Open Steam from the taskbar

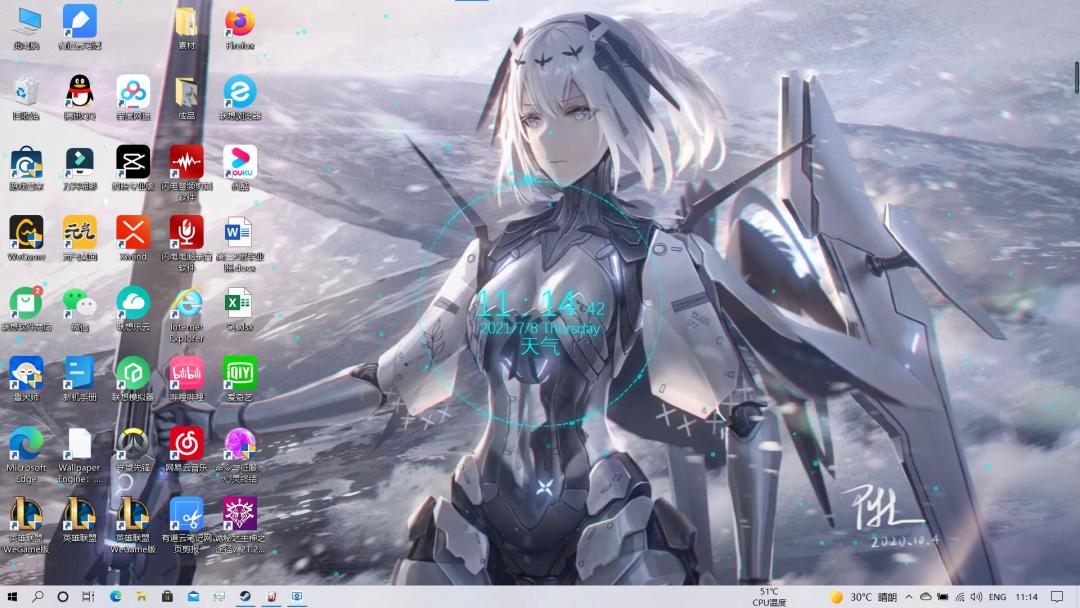click(245, 597)
